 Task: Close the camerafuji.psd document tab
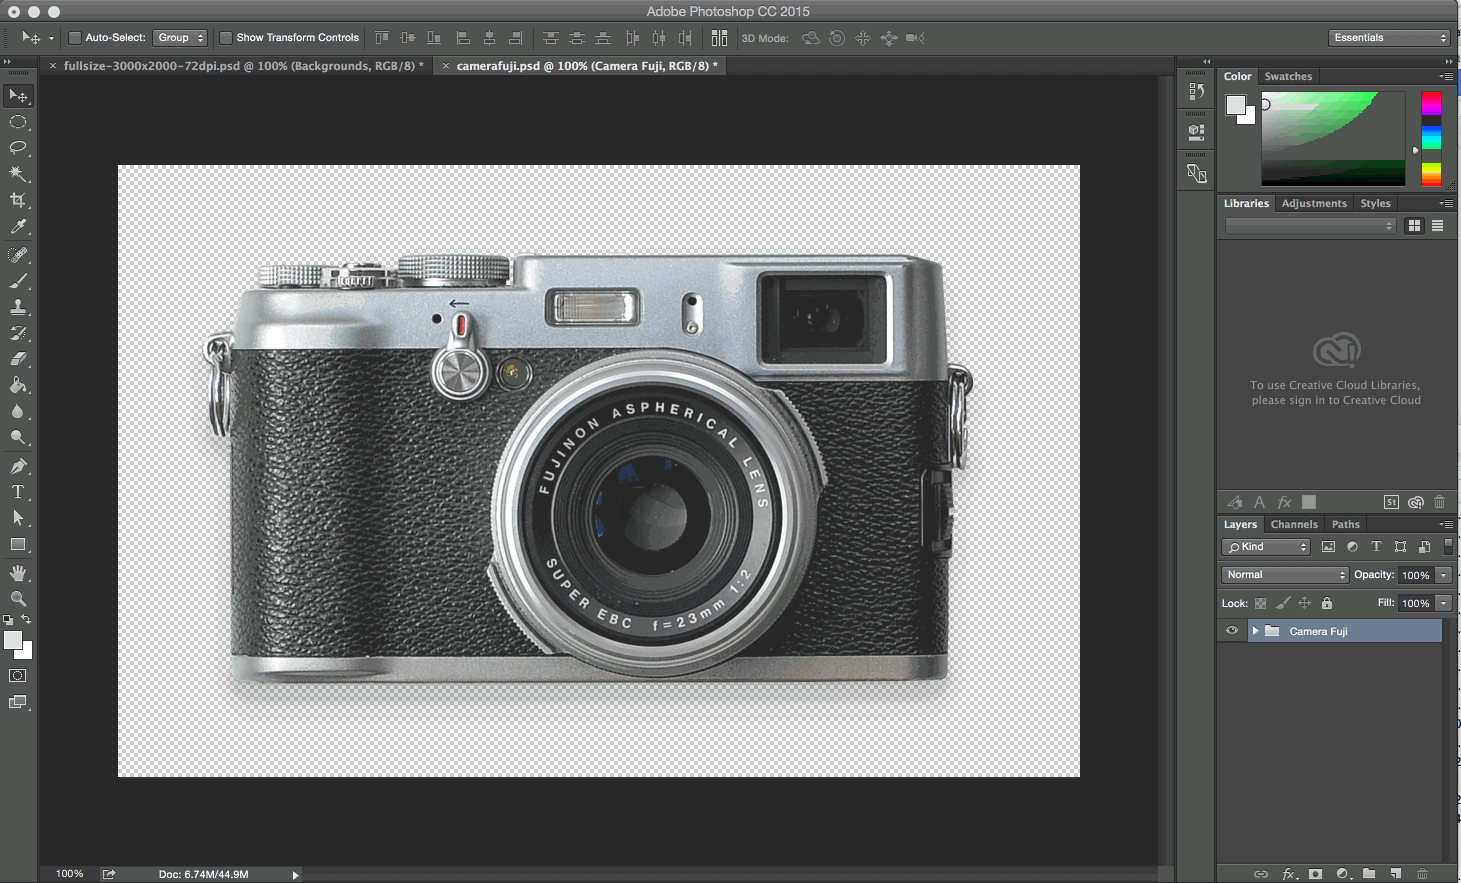tap(446, 66)
